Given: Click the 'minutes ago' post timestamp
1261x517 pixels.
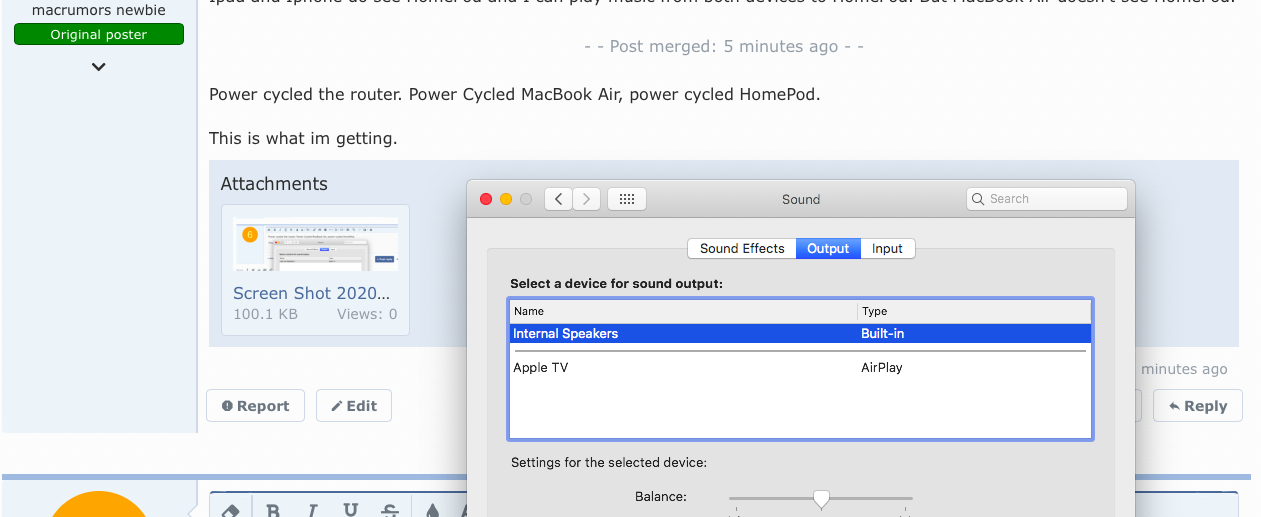Looking at the screenshot, I should 1184,369.
